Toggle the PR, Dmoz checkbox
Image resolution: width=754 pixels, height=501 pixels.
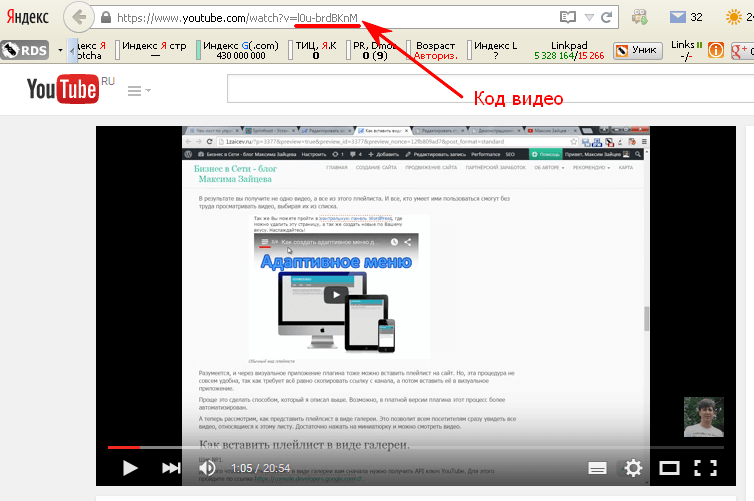tap(349, 50)
